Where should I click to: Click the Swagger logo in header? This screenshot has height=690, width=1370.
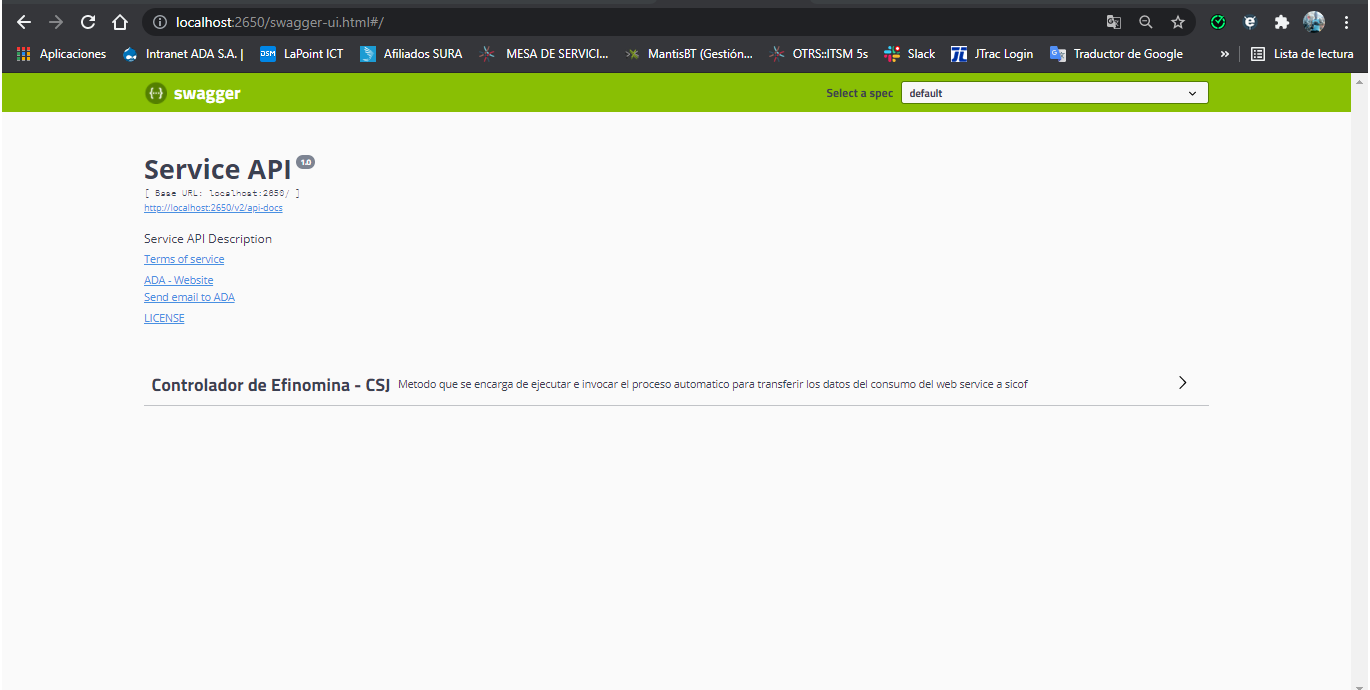193,93
